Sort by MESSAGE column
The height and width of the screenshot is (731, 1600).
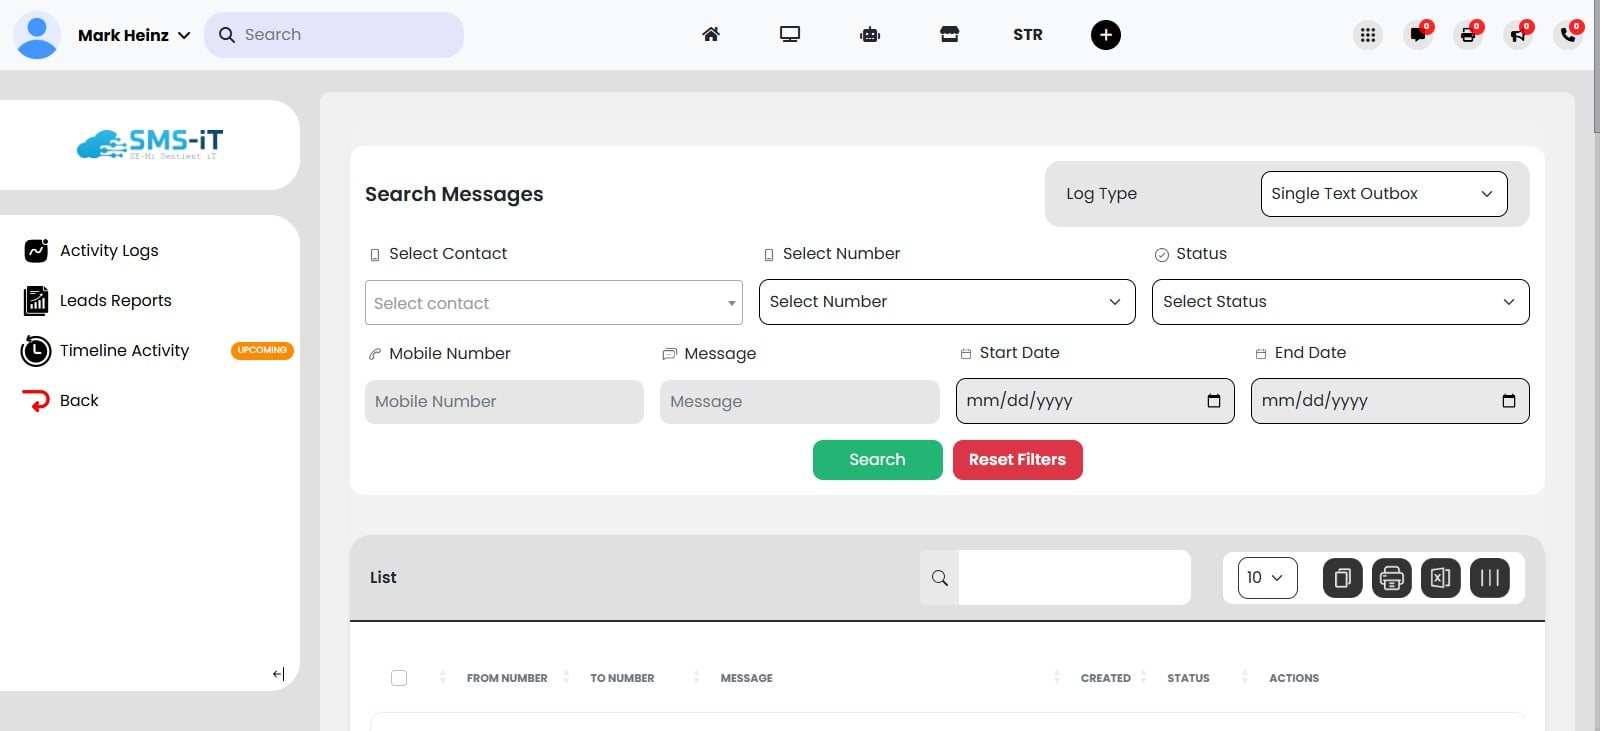[747, 678]
